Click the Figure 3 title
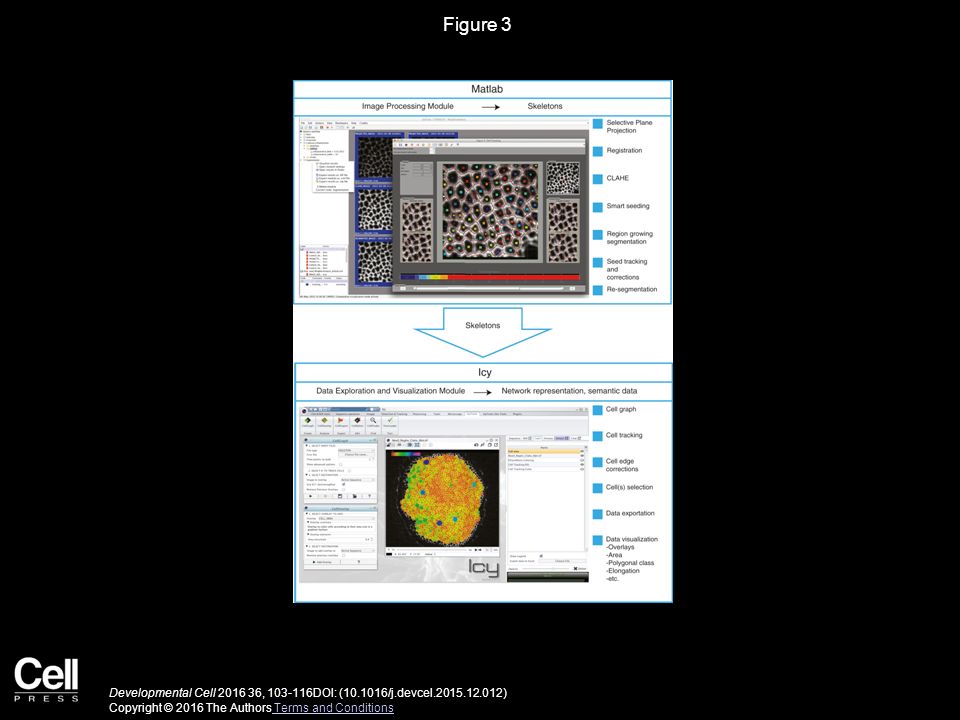The image size is (960, 720). (x=477, y=24)
